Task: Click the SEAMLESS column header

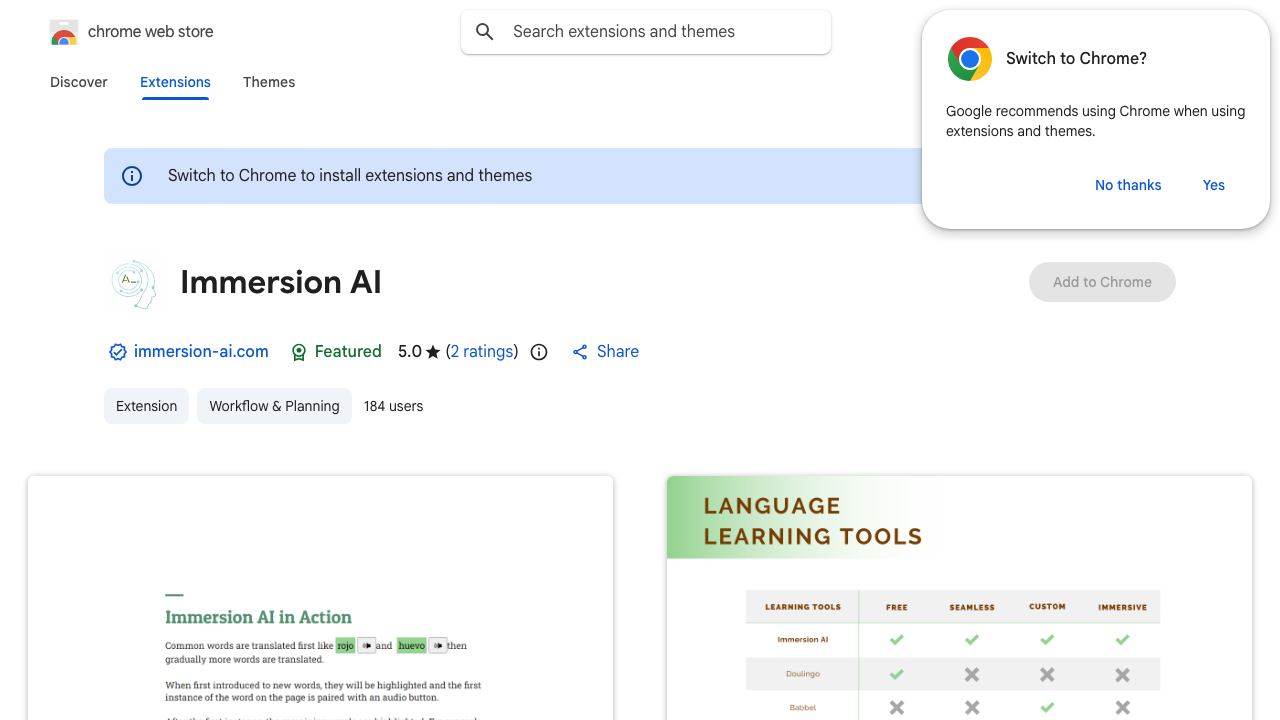Action: (972, 607)
